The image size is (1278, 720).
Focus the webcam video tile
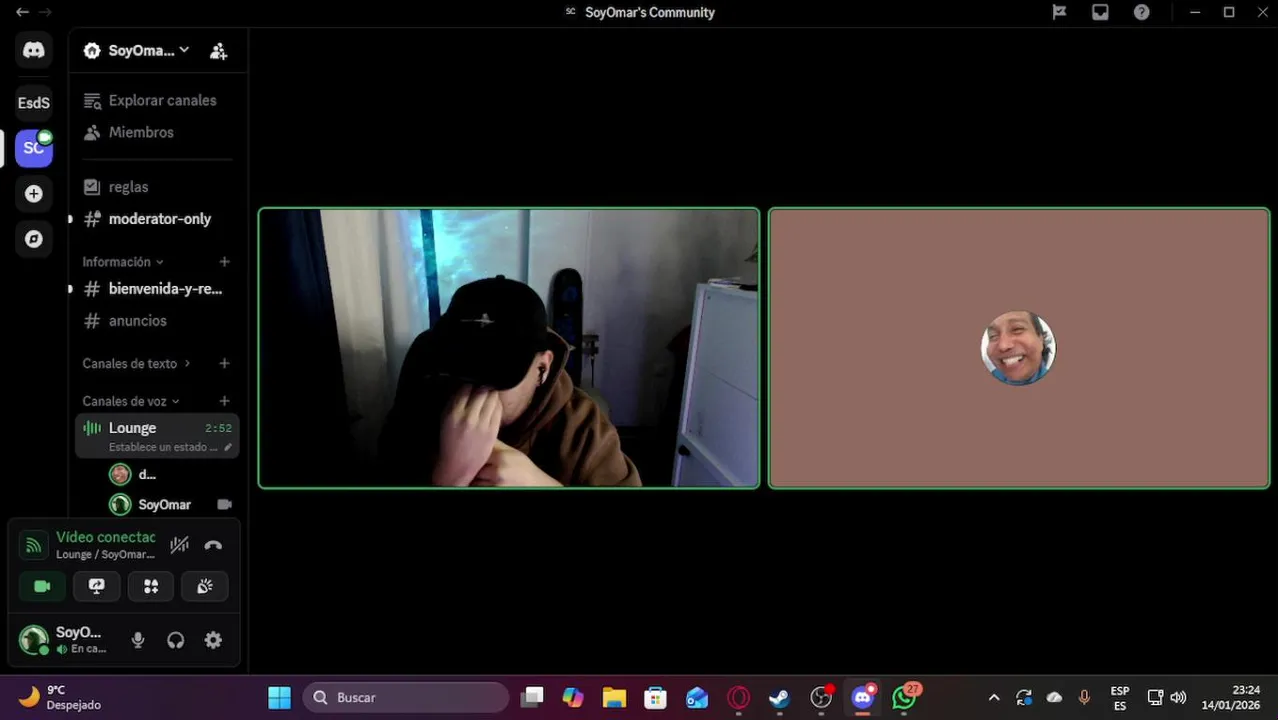pyautogui.click(x=509, y=348)
